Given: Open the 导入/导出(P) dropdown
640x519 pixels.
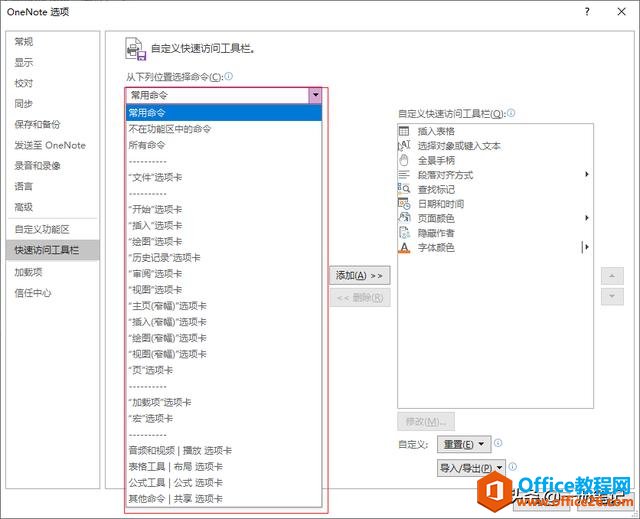Looking at the screenshot, I should [471, 468].
